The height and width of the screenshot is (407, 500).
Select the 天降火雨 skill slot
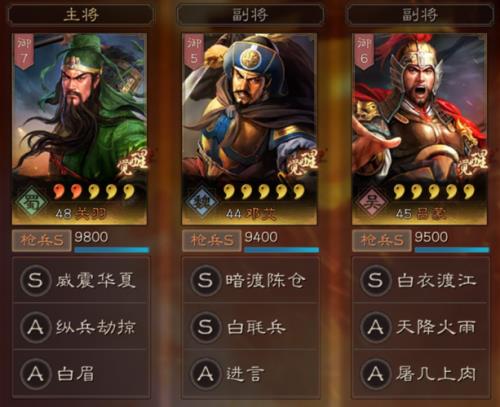pyautogui.click(x=421, y=327)
